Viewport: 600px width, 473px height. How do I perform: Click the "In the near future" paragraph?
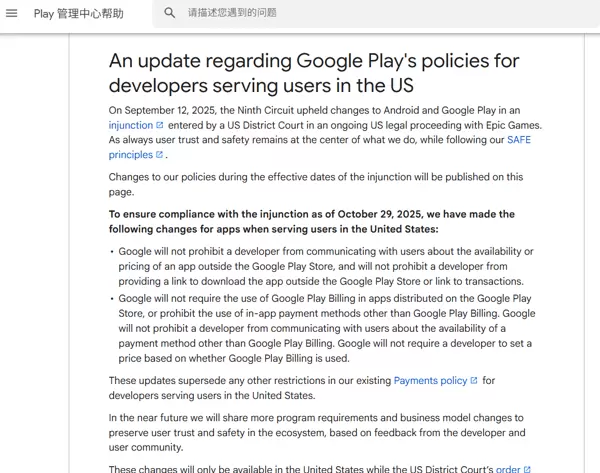point(315,432)
